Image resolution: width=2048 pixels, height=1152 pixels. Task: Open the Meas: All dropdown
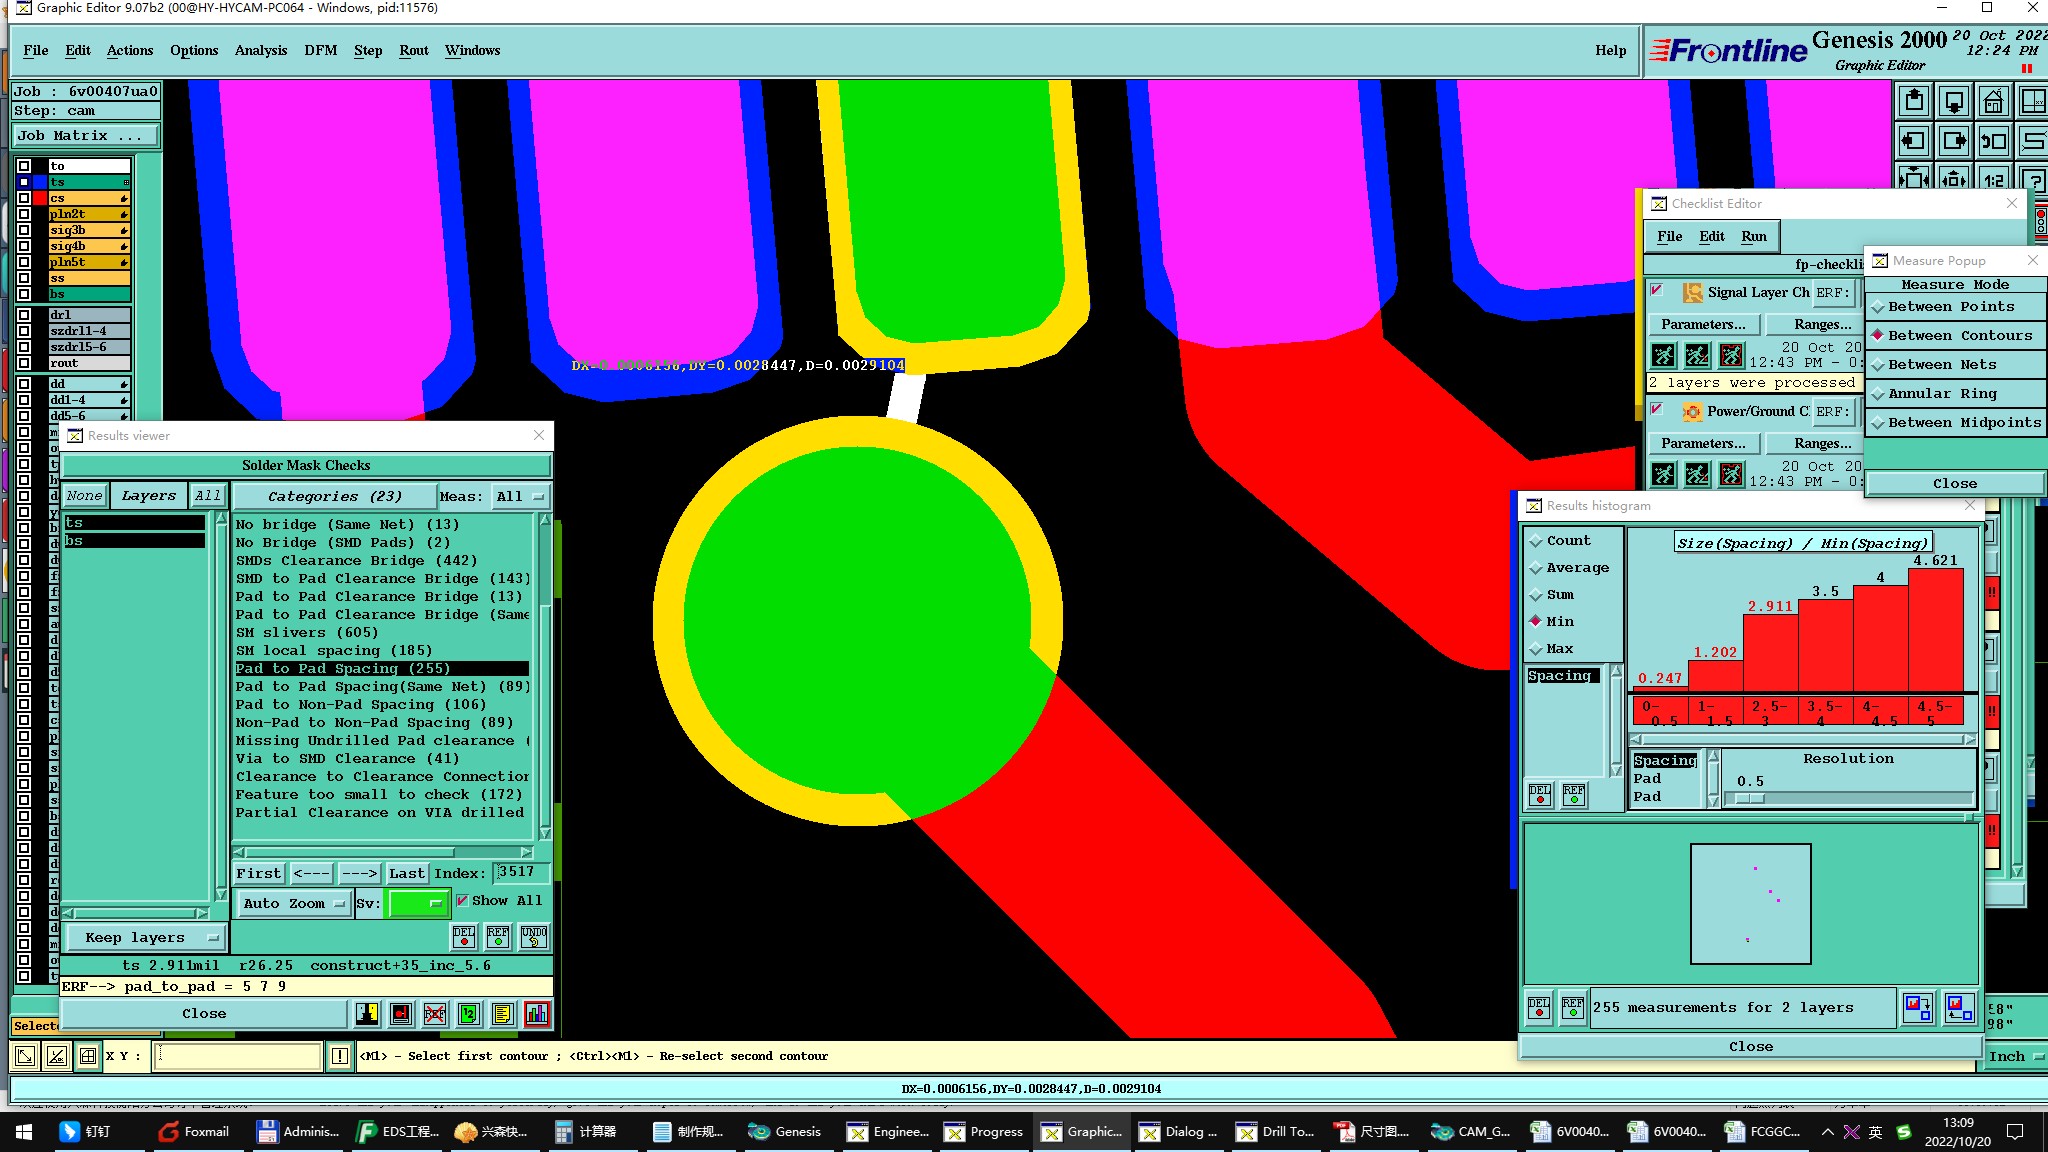[521, 497]
